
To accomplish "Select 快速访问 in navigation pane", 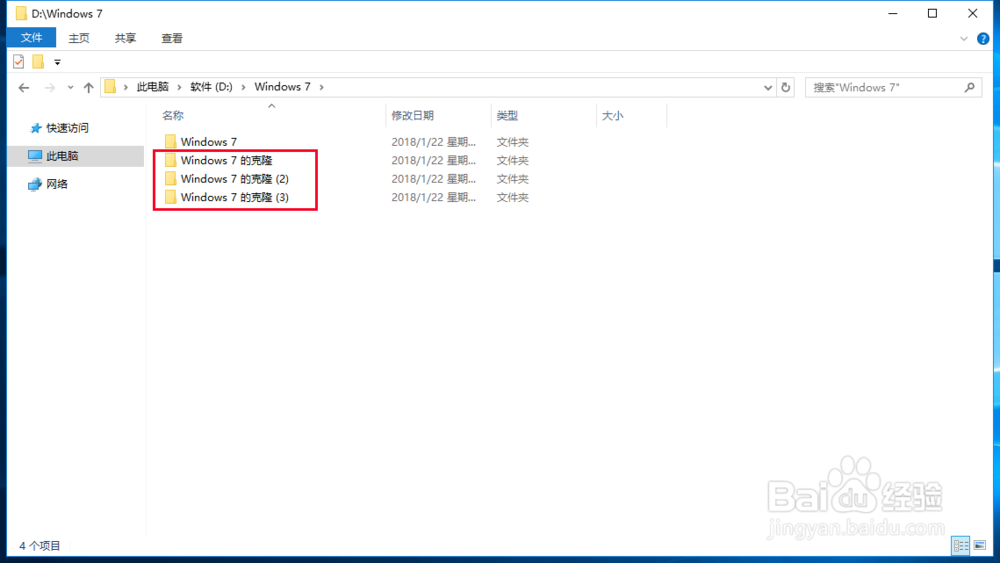I will click(67, 128).
